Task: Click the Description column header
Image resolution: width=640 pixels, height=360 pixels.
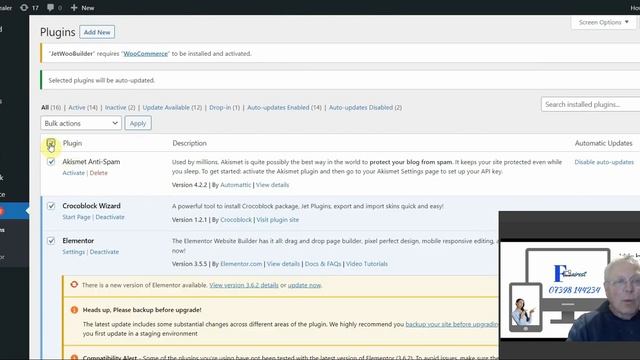Action: tap(189, 143)
